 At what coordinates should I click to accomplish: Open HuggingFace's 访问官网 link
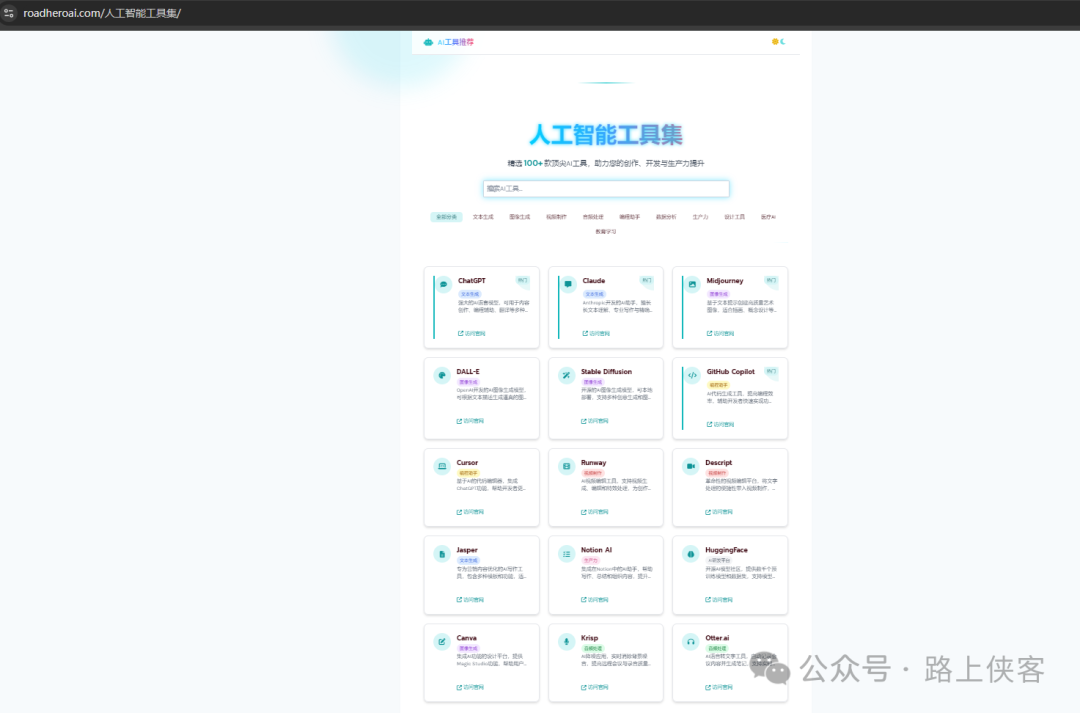(x=719, y=599)
